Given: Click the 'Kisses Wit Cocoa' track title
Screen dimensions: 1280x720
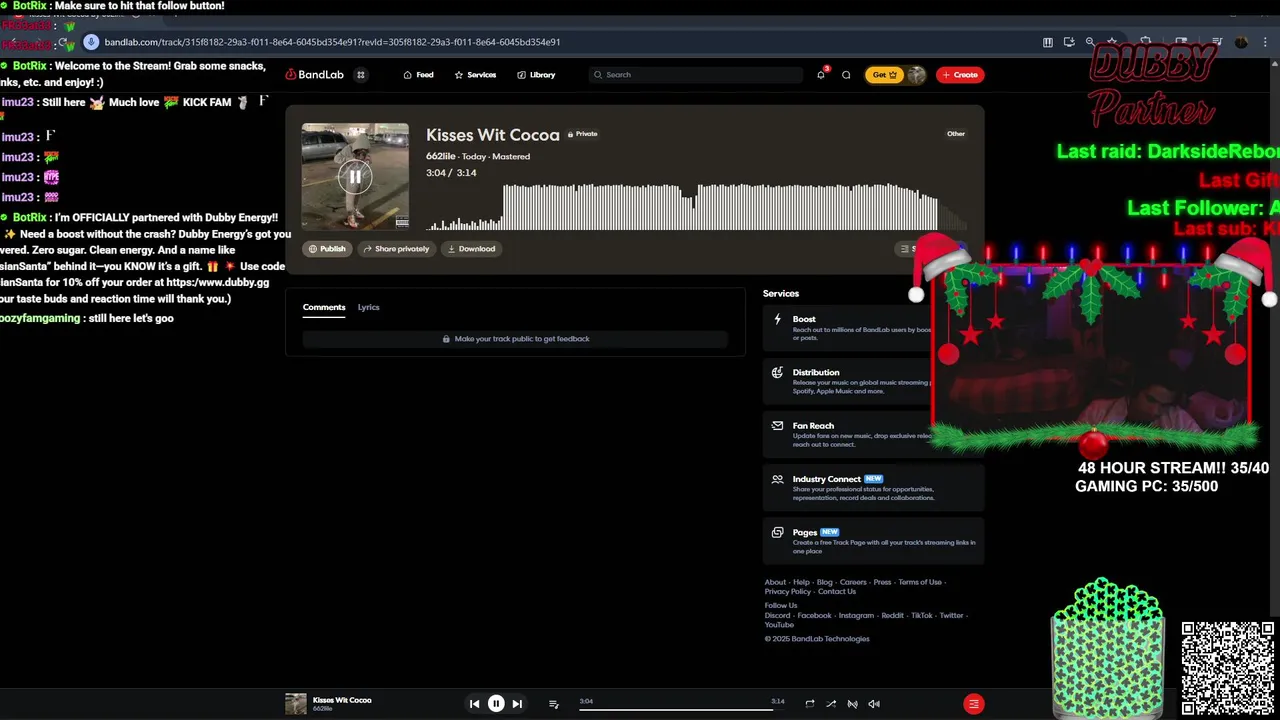Looking at the screenshot, I should (x=493, y=134).
